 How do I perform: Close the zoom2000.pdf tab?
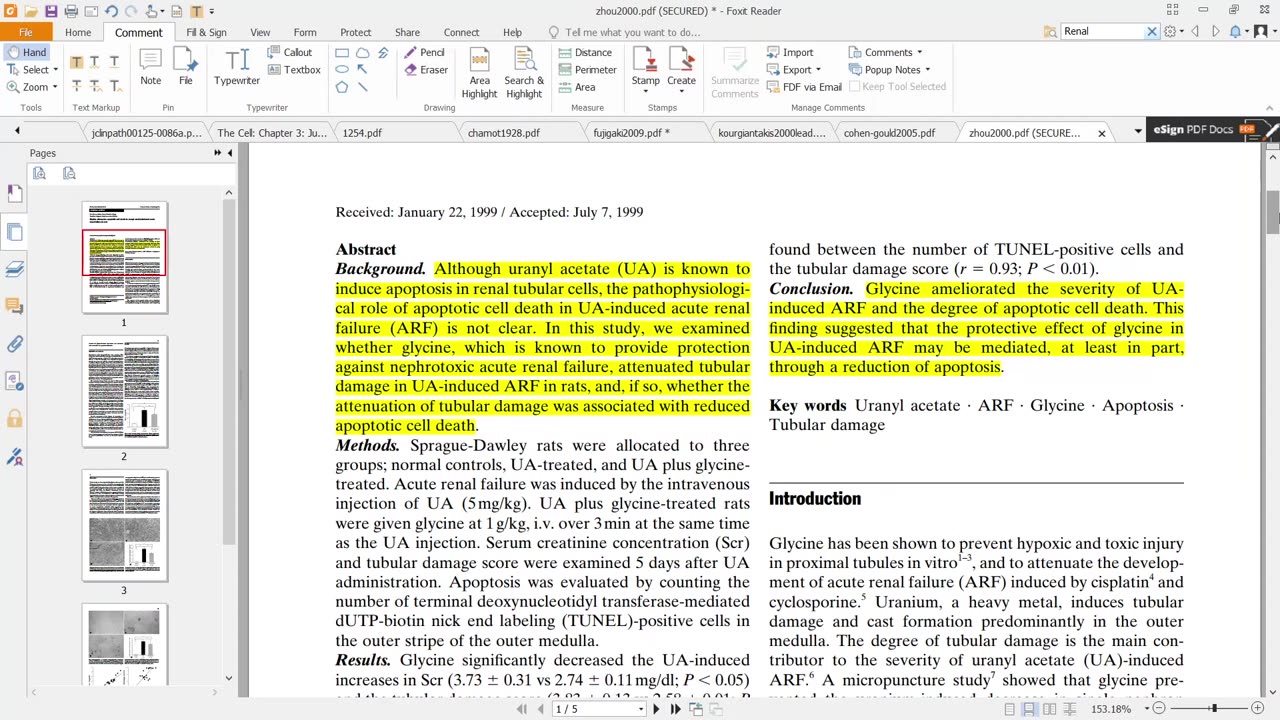[1102, 133]
